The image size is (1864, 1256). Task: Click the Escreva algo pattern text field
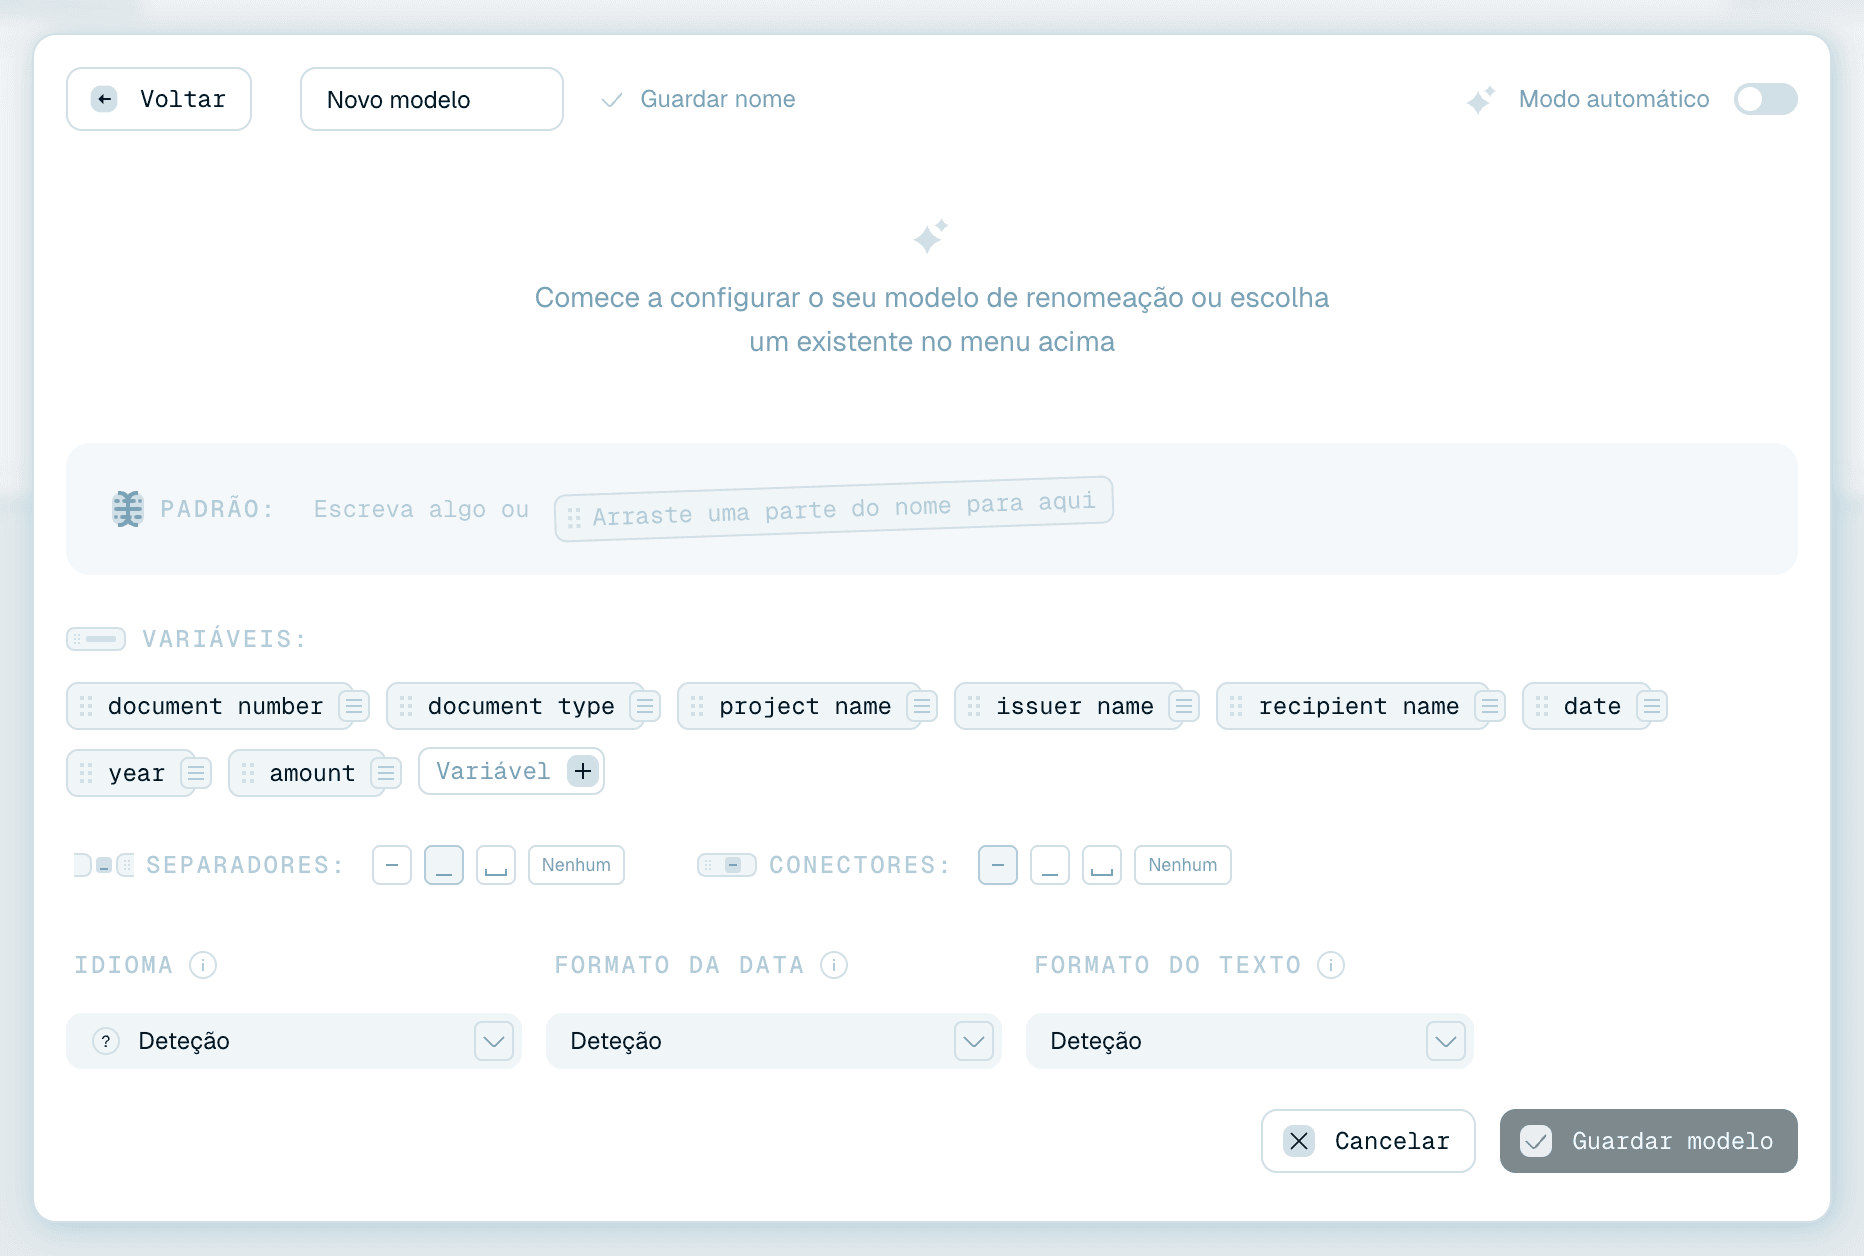(x=421, y=509)
